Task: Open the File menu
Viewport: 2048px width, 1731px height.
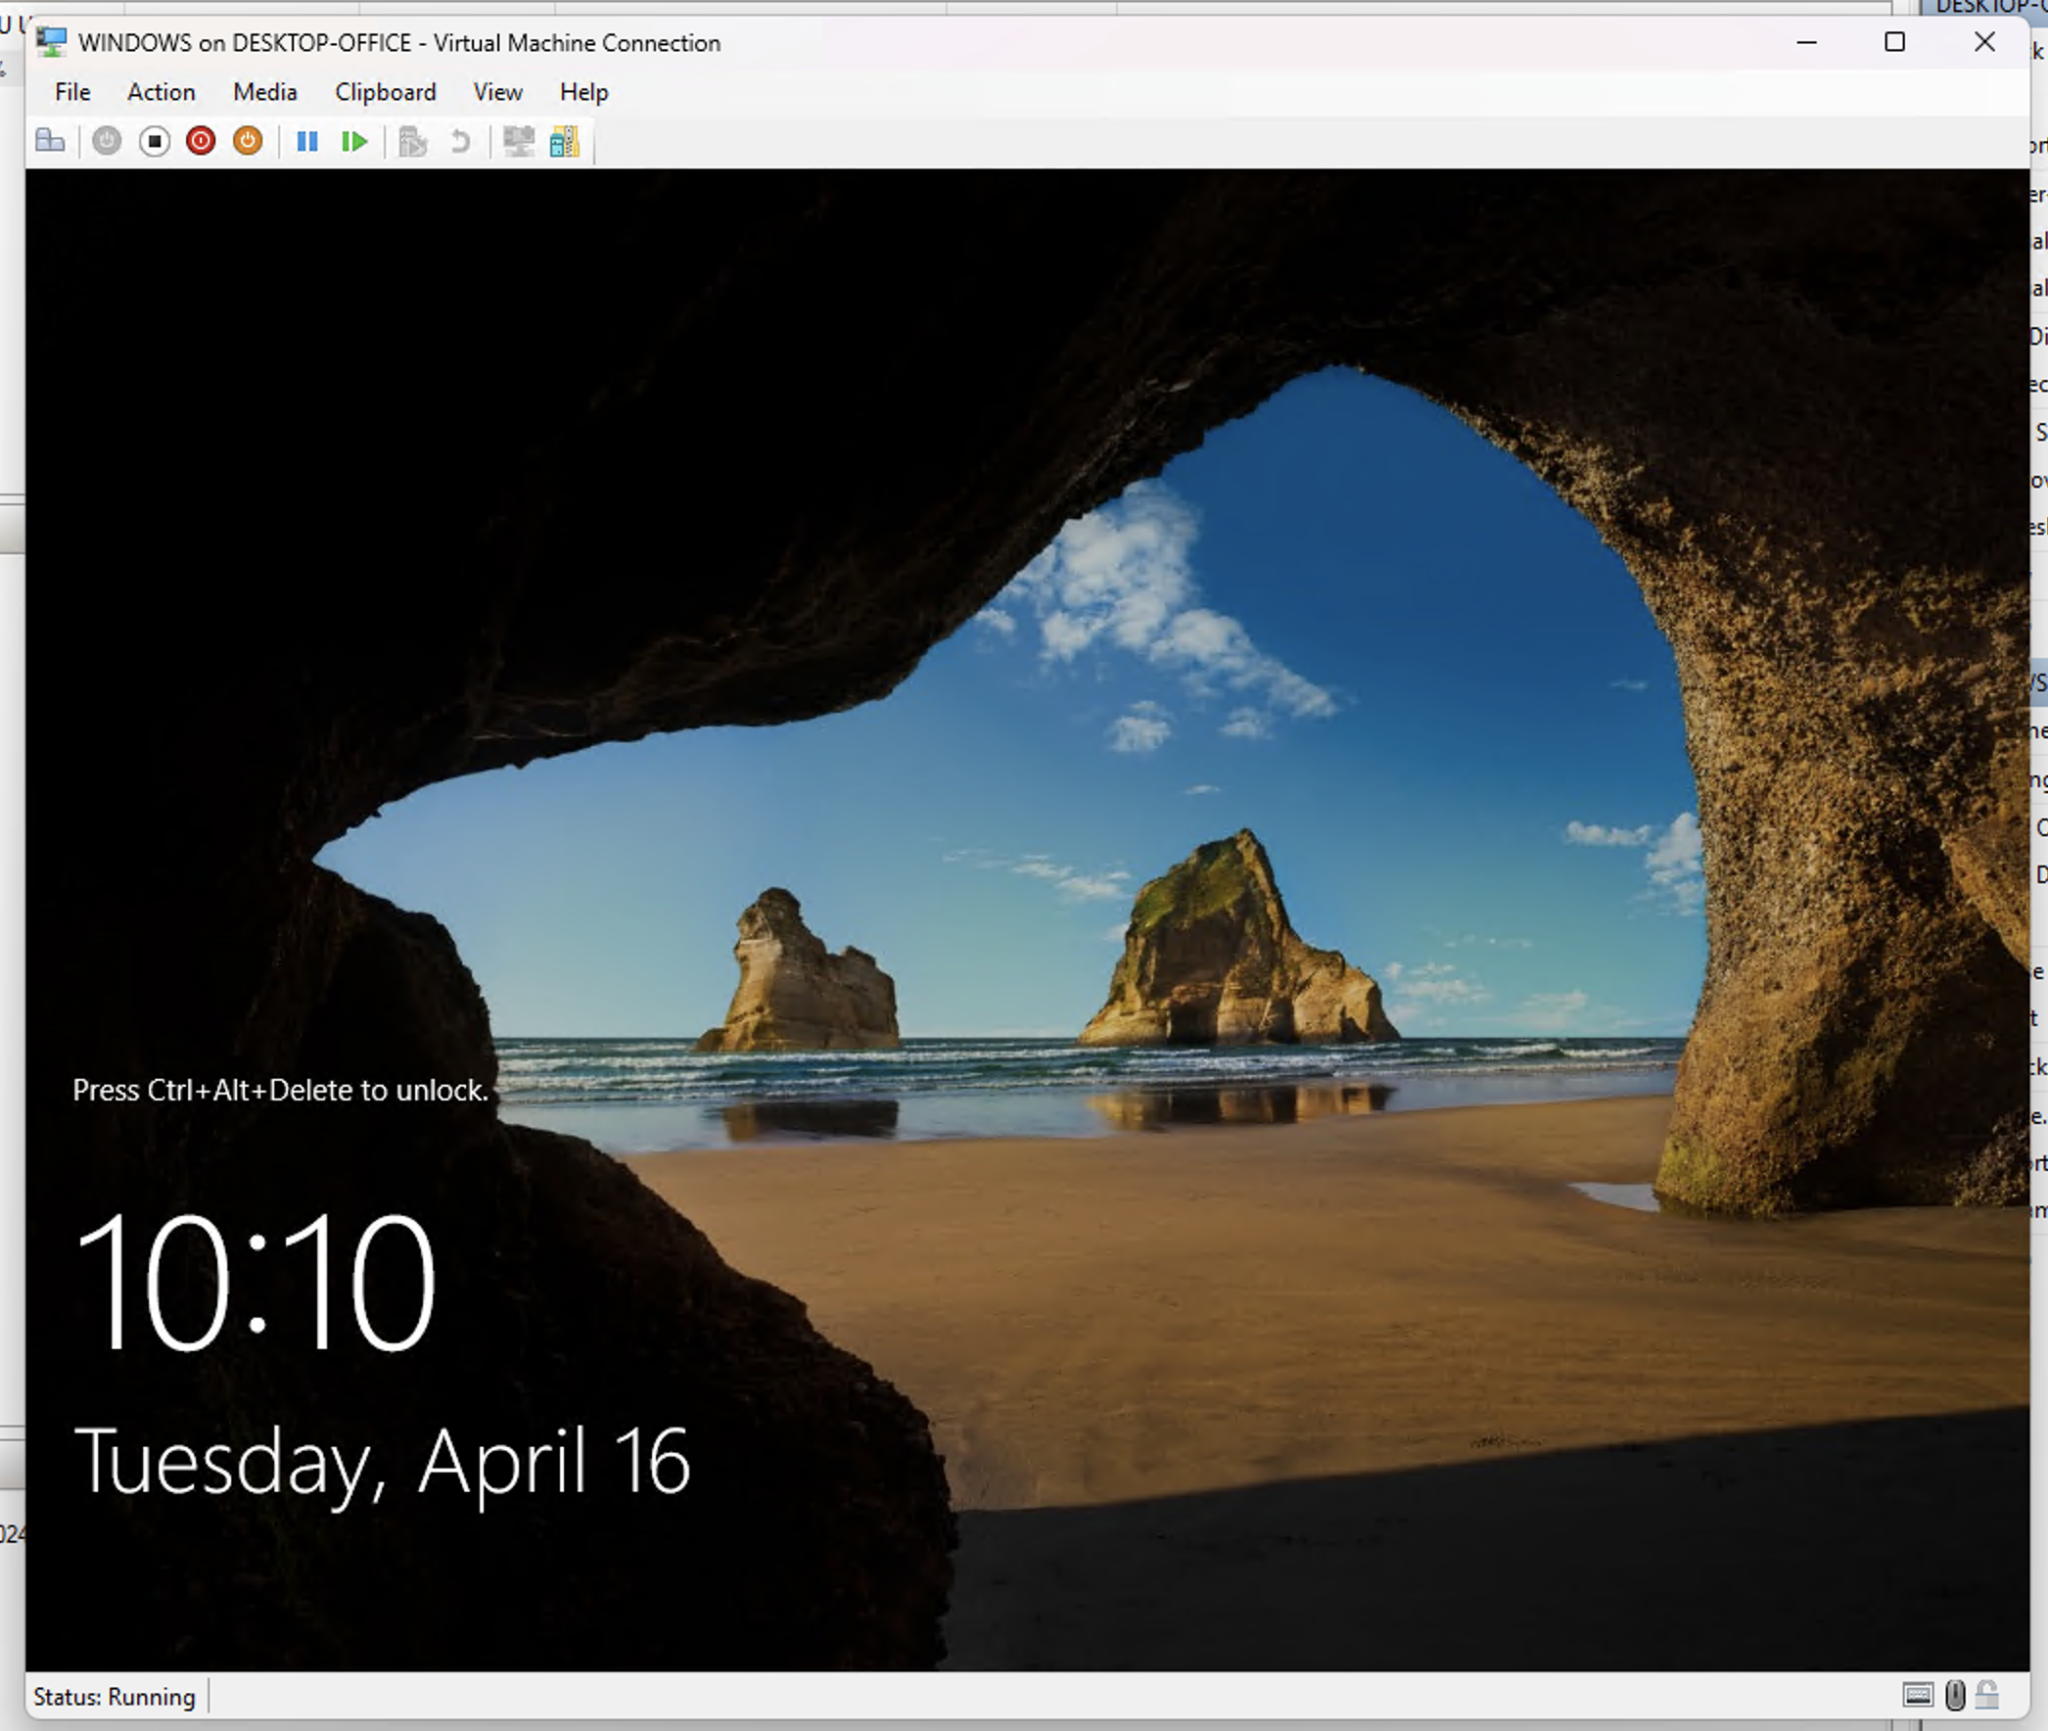Action: (x=72, y=92)
